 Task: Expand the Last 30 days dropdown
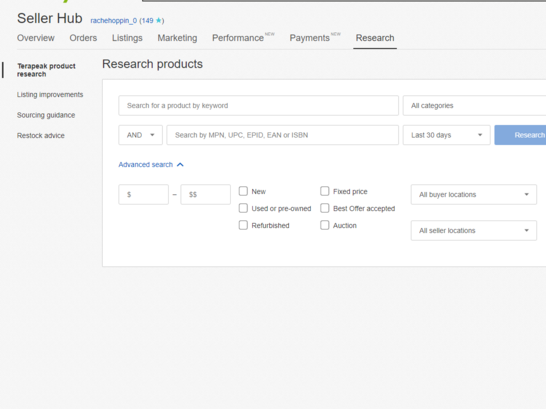coord(446,135)
